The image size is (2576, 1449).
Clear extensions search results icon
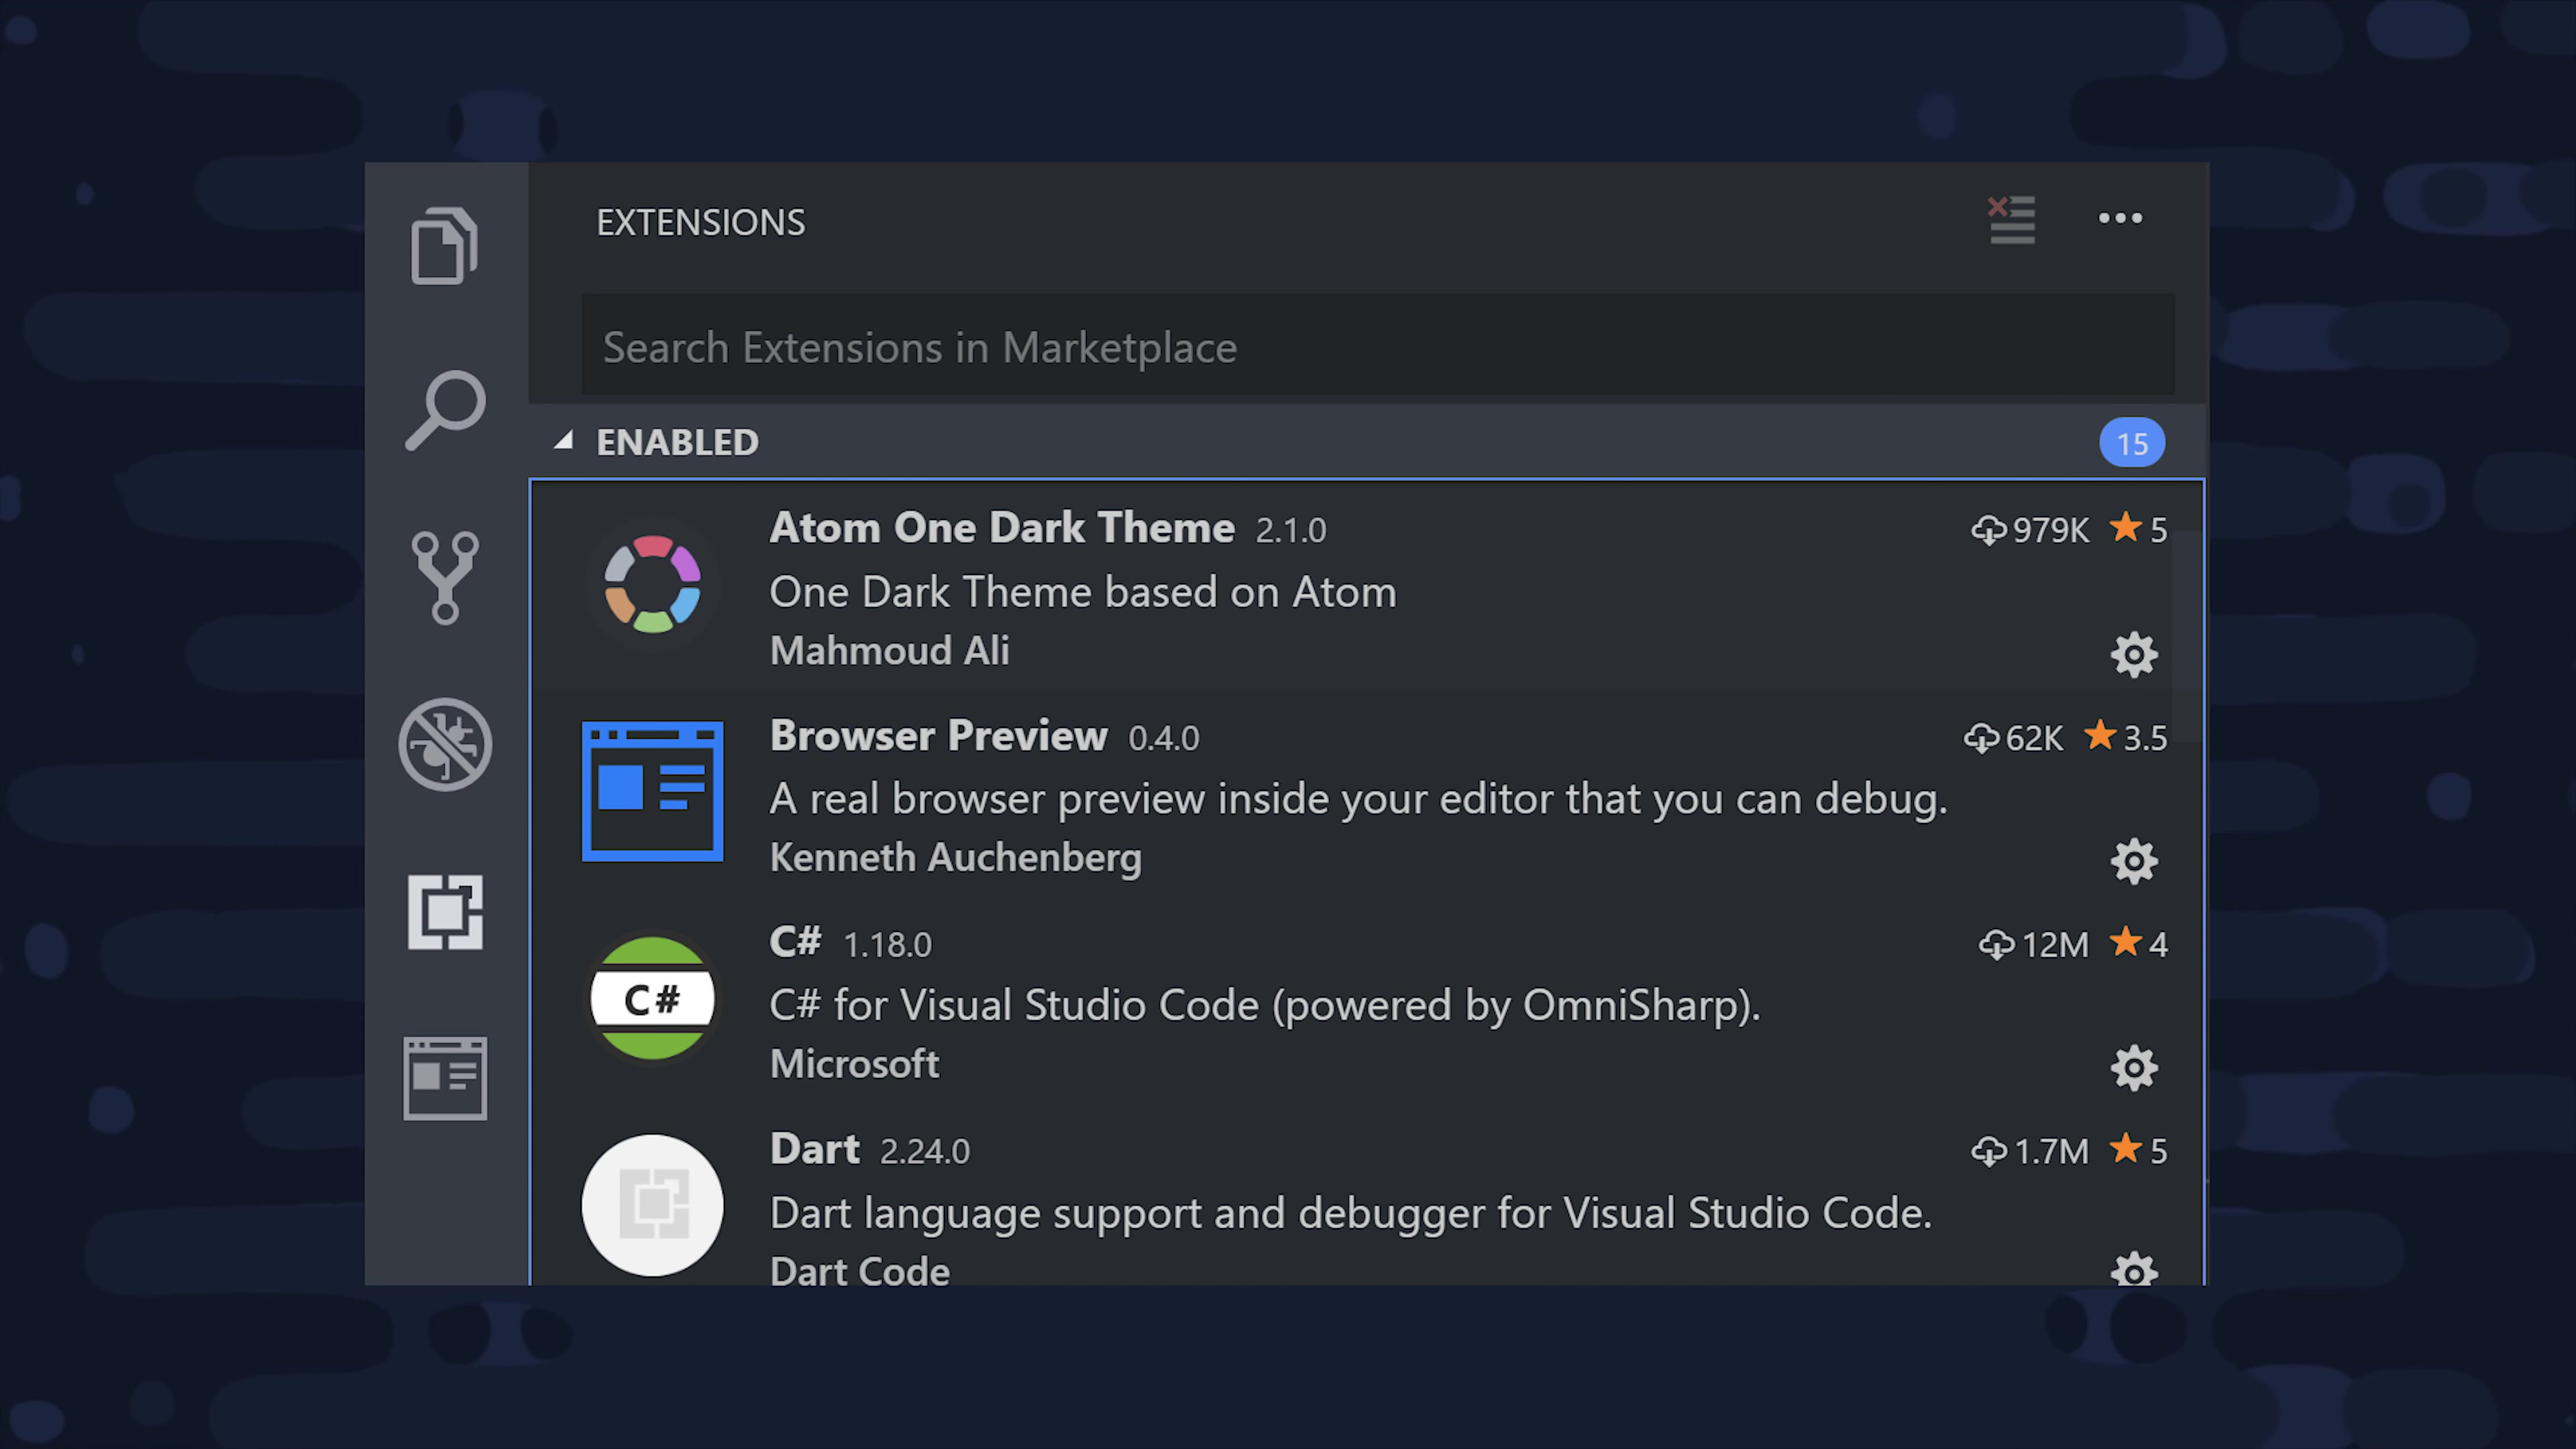[x=2011, y=220]
